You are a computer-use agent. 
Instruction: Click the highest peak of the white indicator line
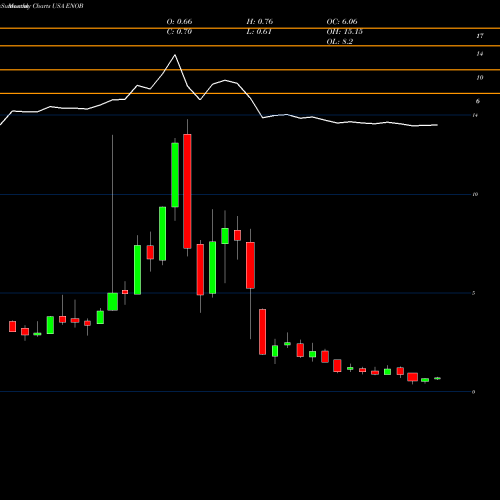tap(175, 55)
